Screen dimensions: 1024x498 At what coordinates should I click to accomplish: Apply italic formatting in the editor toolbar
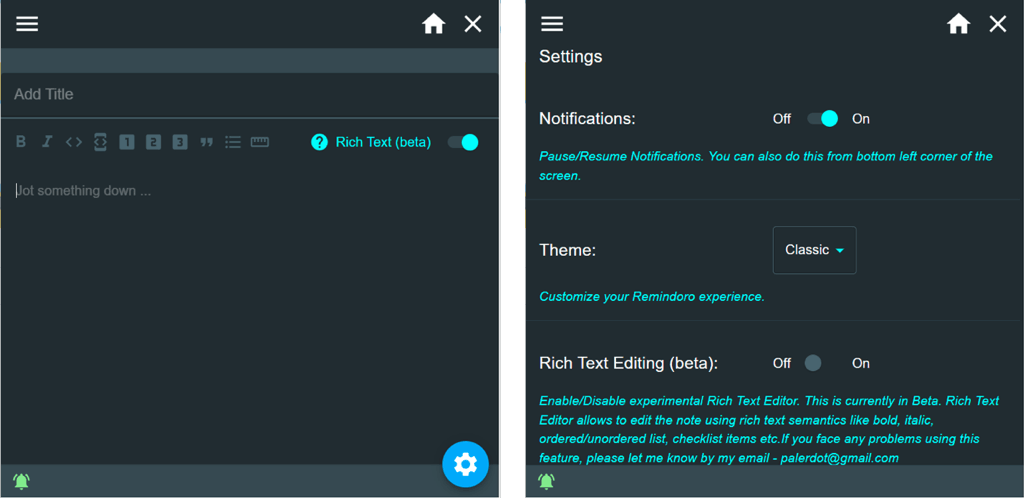pos(47,142)
